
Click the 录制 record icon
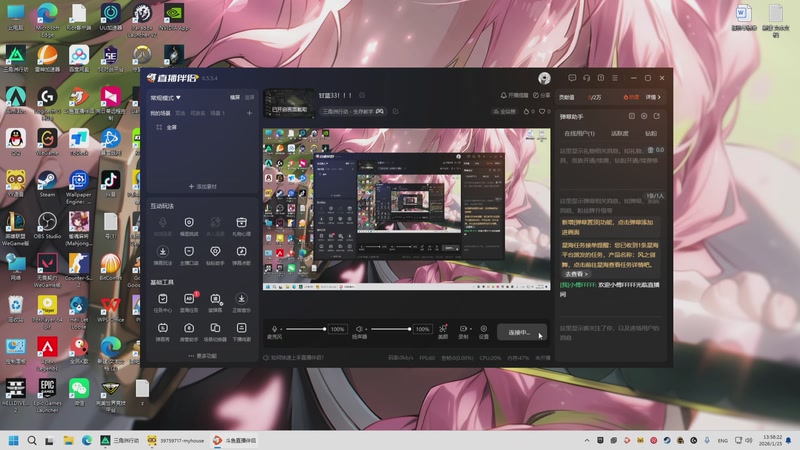pyautogui.click(x=463, y=329)
